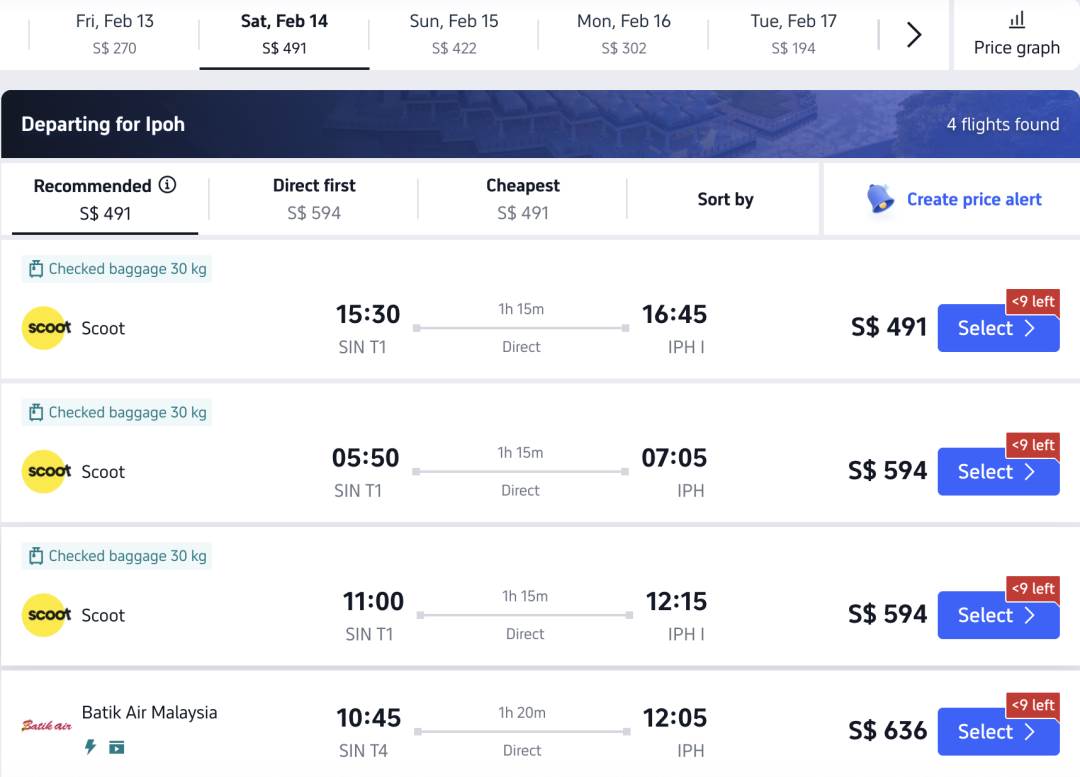Click the Create price alert link
The height and width of the screenshot is (777, 1080).
[973, 199]
